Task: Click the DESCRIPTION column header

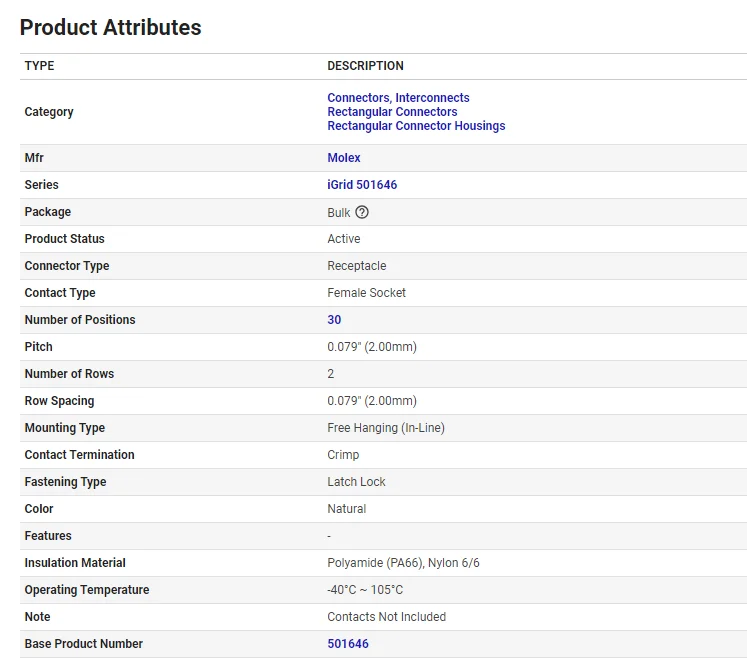Action: pos(365,66)
